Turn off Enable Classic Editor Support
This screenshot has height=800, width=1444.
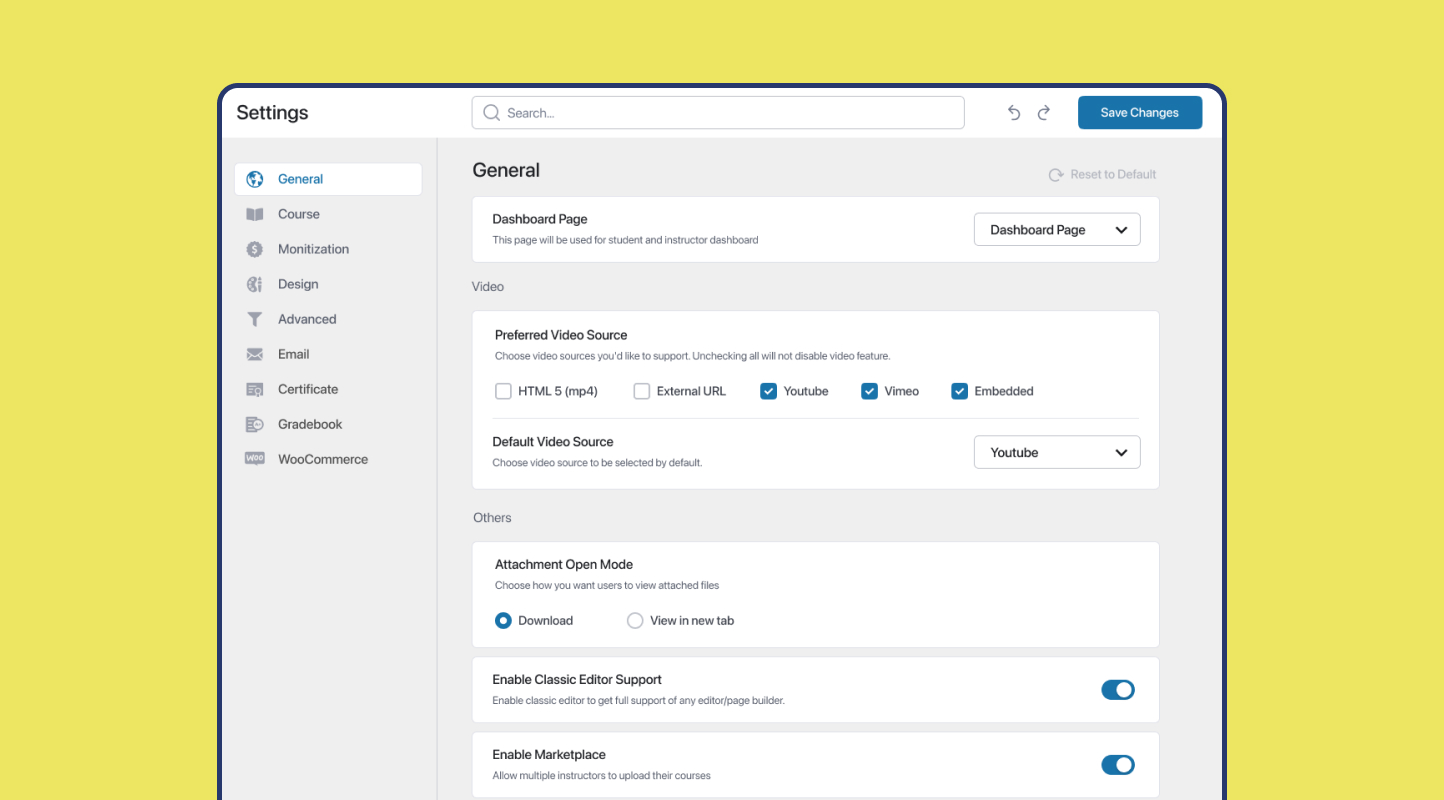pyautogui.click(x=1117, y=689)
